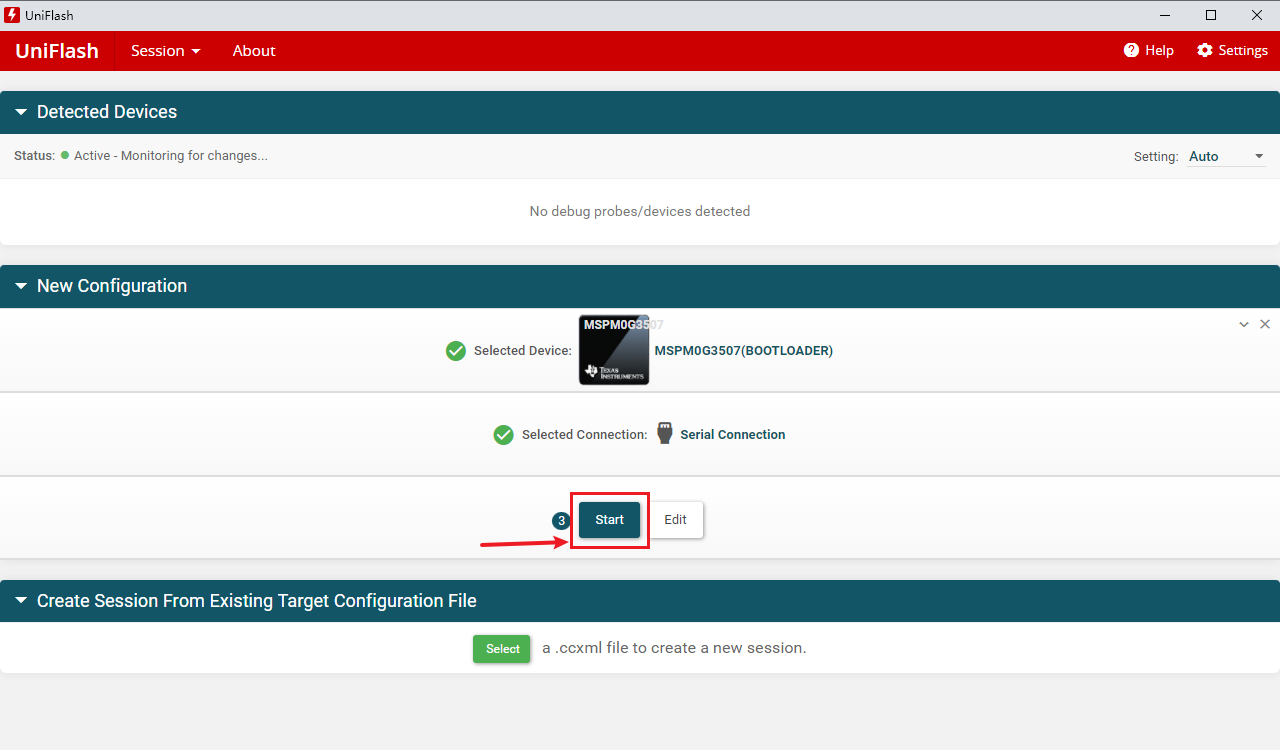Click the MSPM0G3507 device chip thumbnail
The height and width of the screenshot is (750, 1280).
[x=614, y=350]
